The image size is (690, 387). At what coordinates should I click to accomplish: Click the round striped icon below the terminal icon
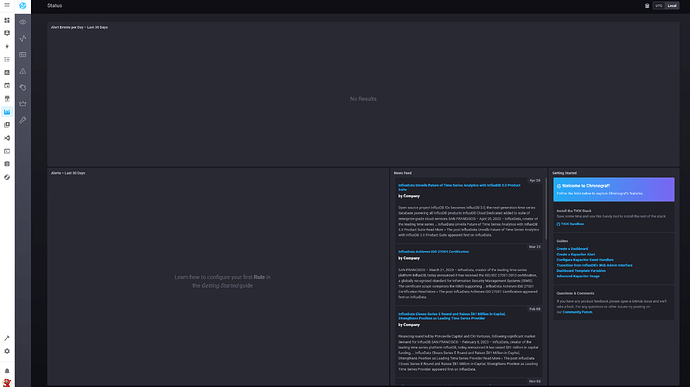click(7, 177)
